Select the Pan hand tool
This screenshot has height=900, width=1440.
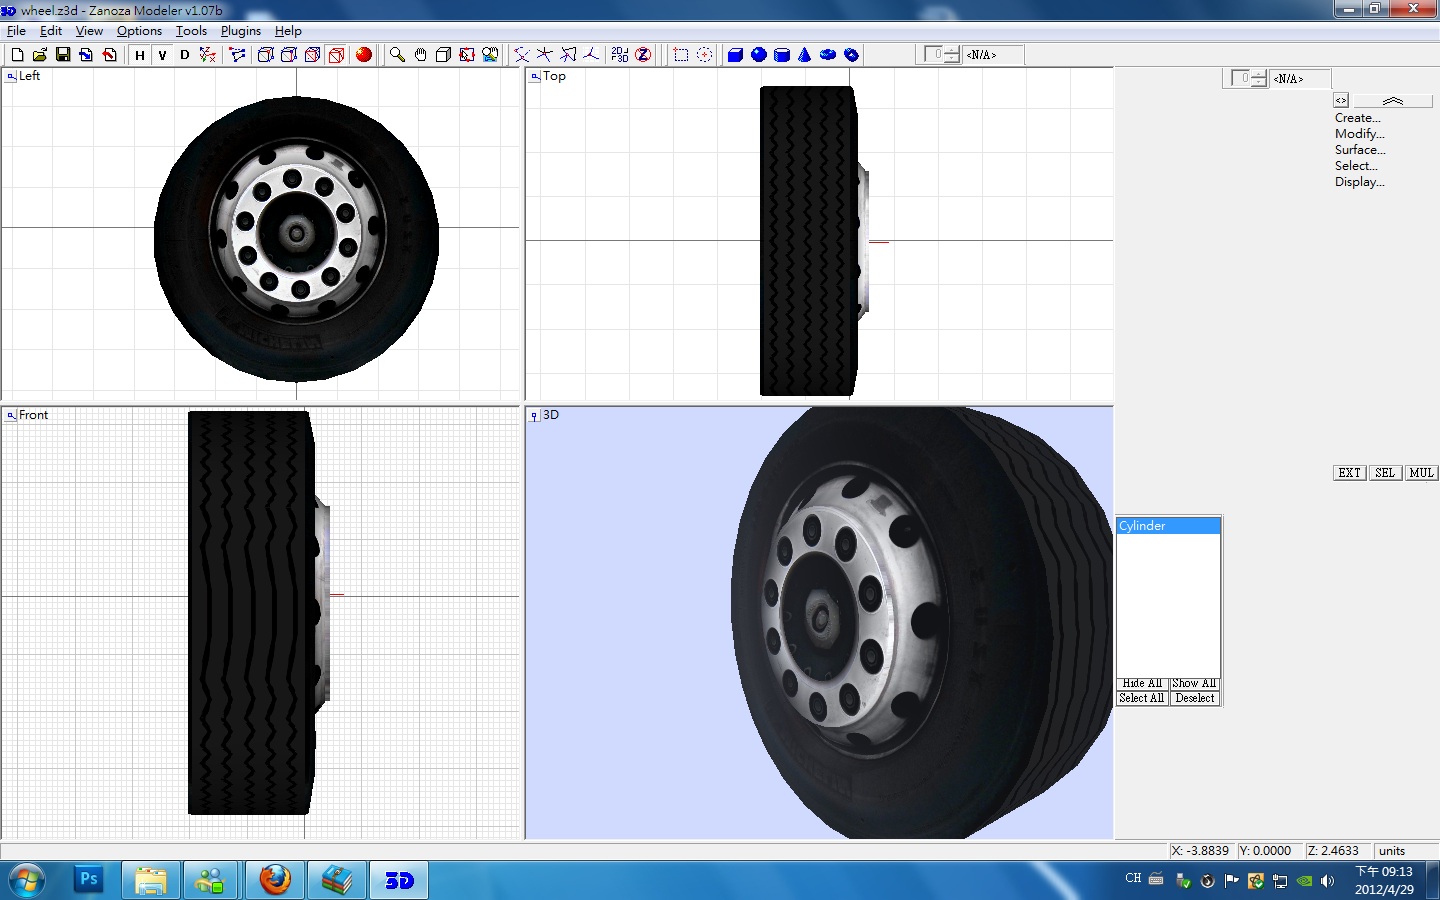click(x=420, y=55)
